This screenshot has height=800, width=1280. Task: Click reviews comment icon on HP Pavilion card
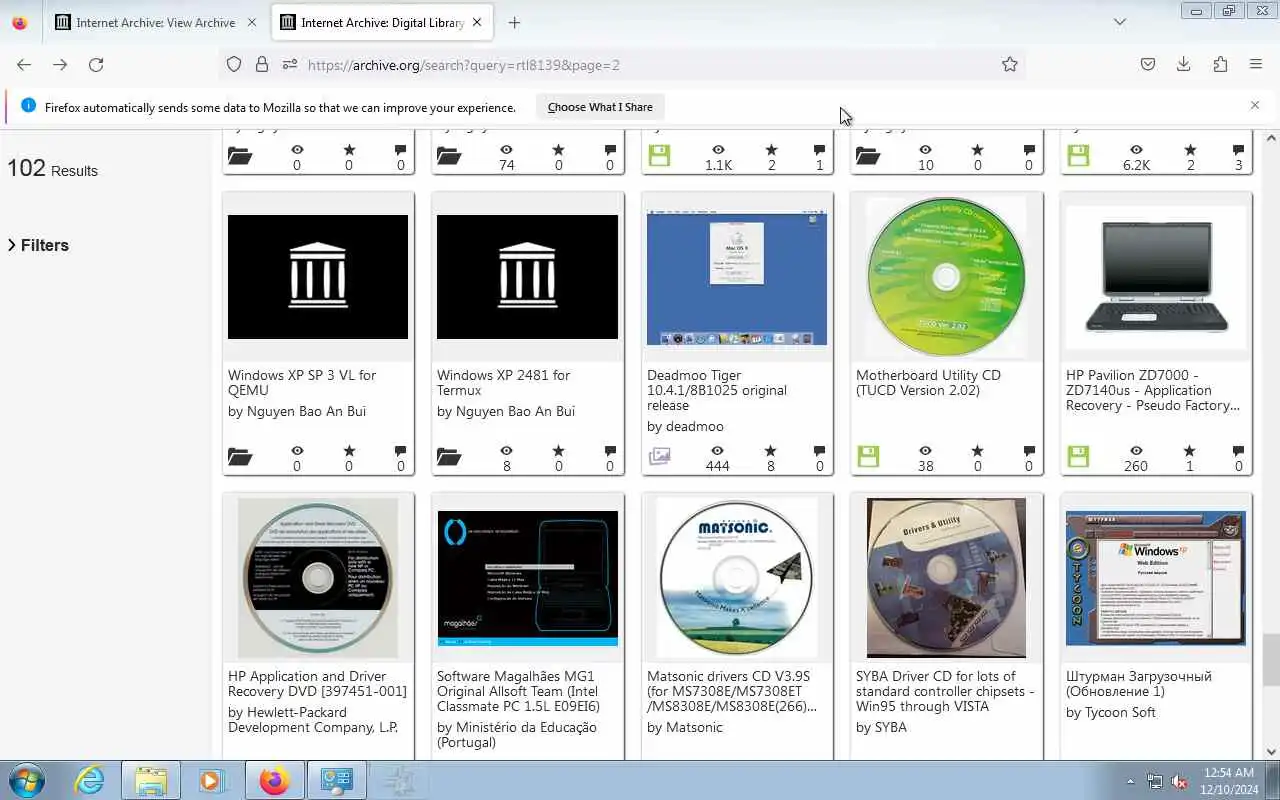[x=1238, y=451]
